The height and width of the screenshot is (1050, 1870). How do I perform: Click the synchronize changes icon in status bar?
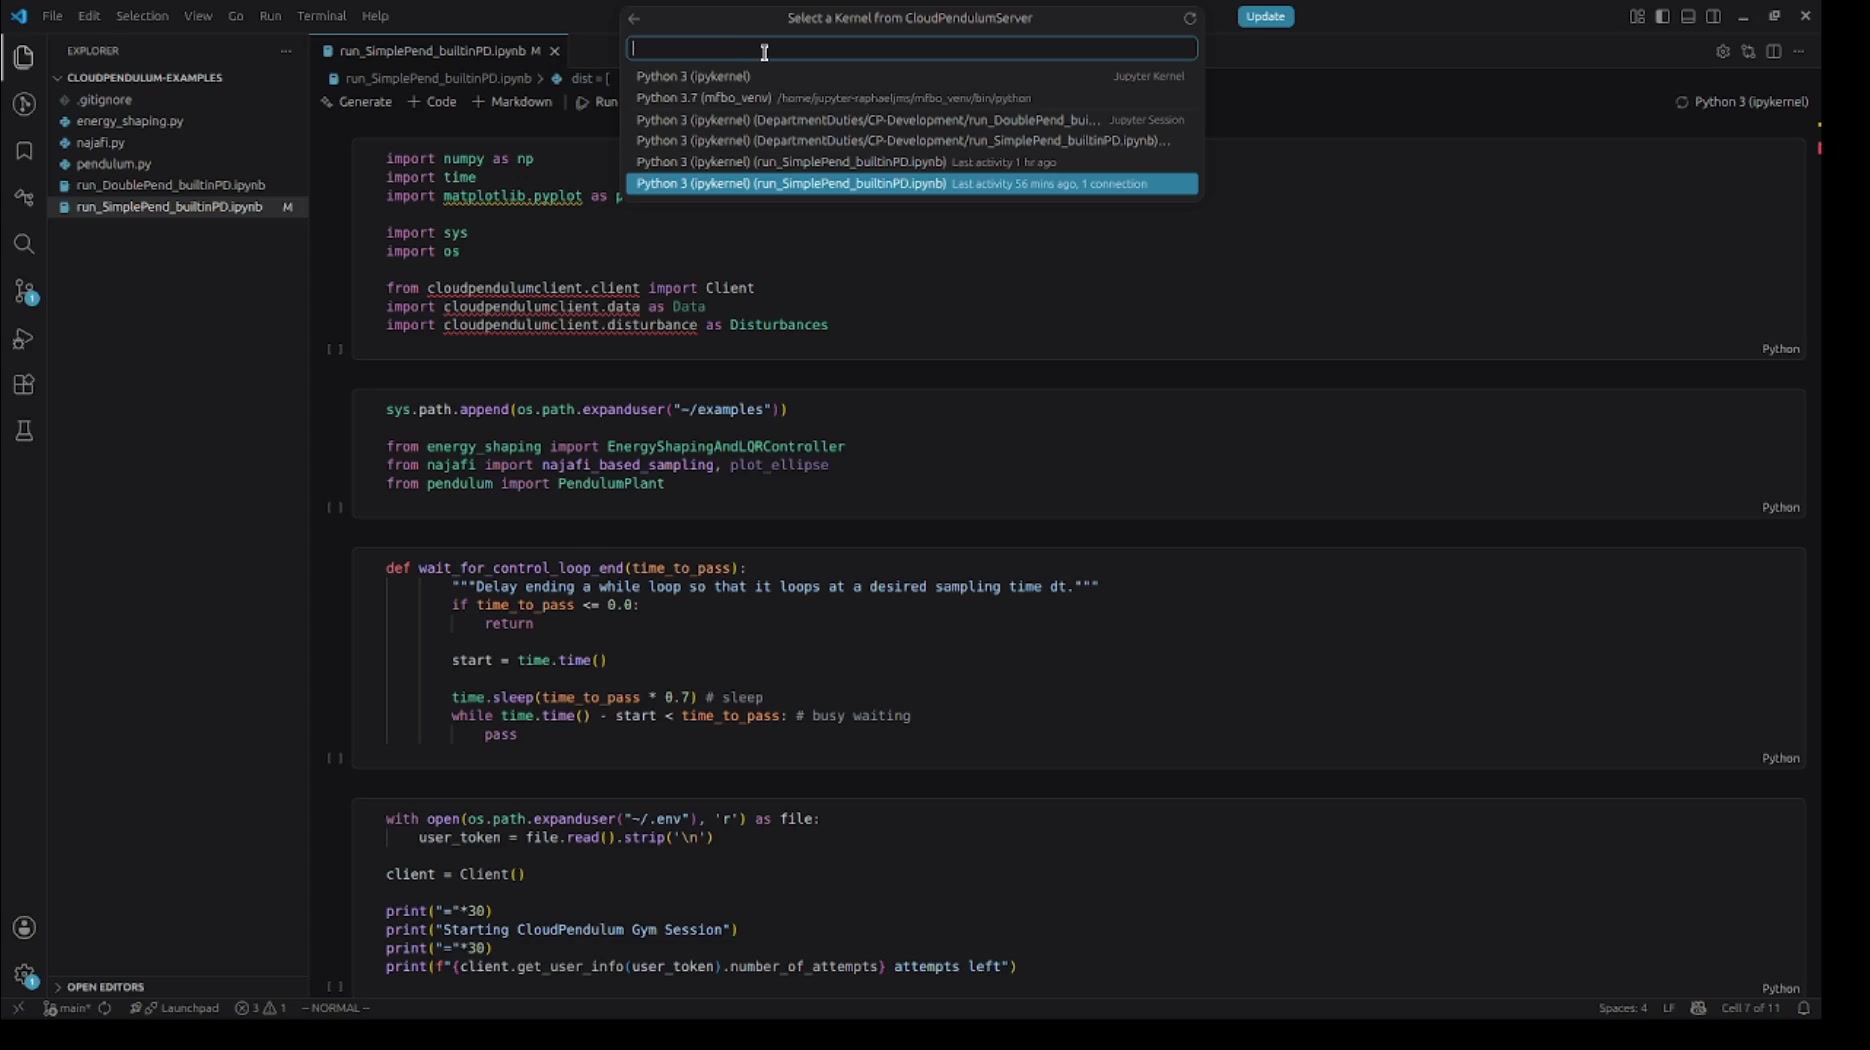[x=105, y=1008]
